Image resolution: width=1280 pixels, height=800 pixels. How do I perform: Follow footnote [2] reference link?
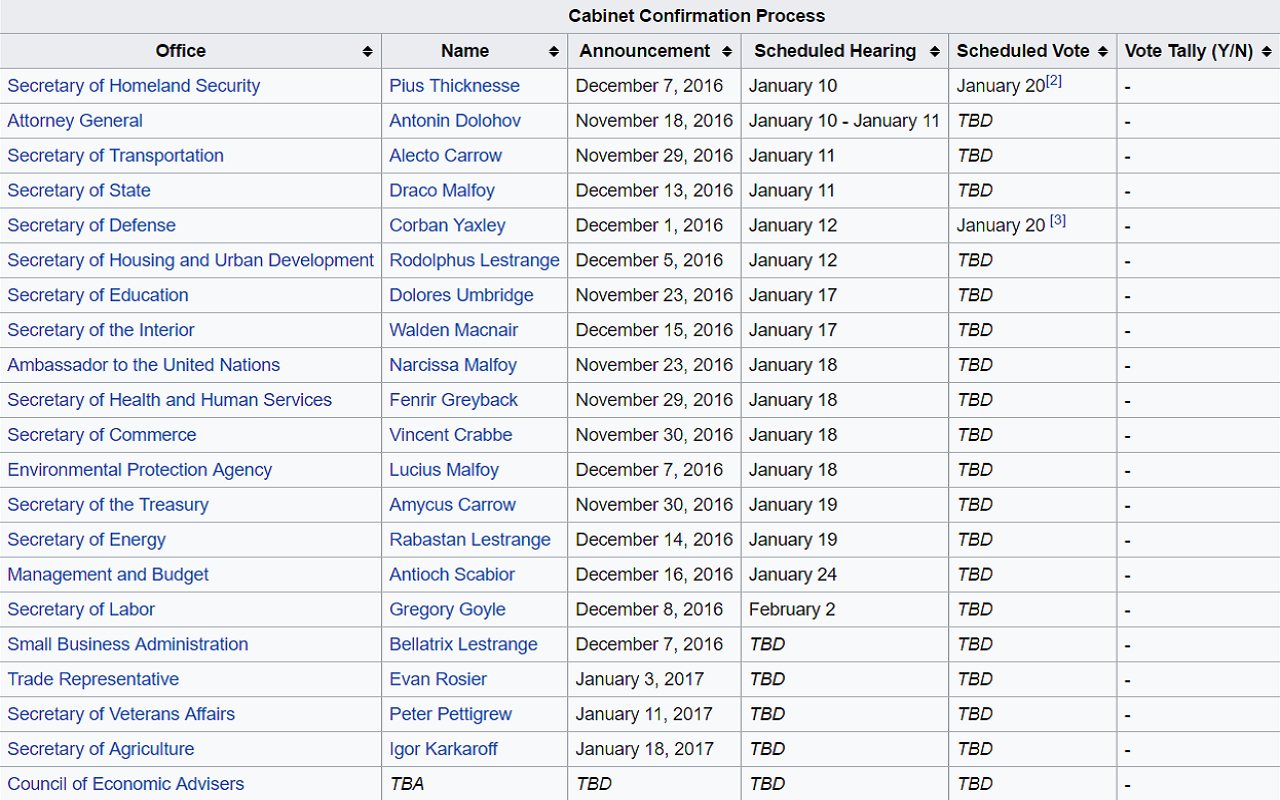point(1054,81)
